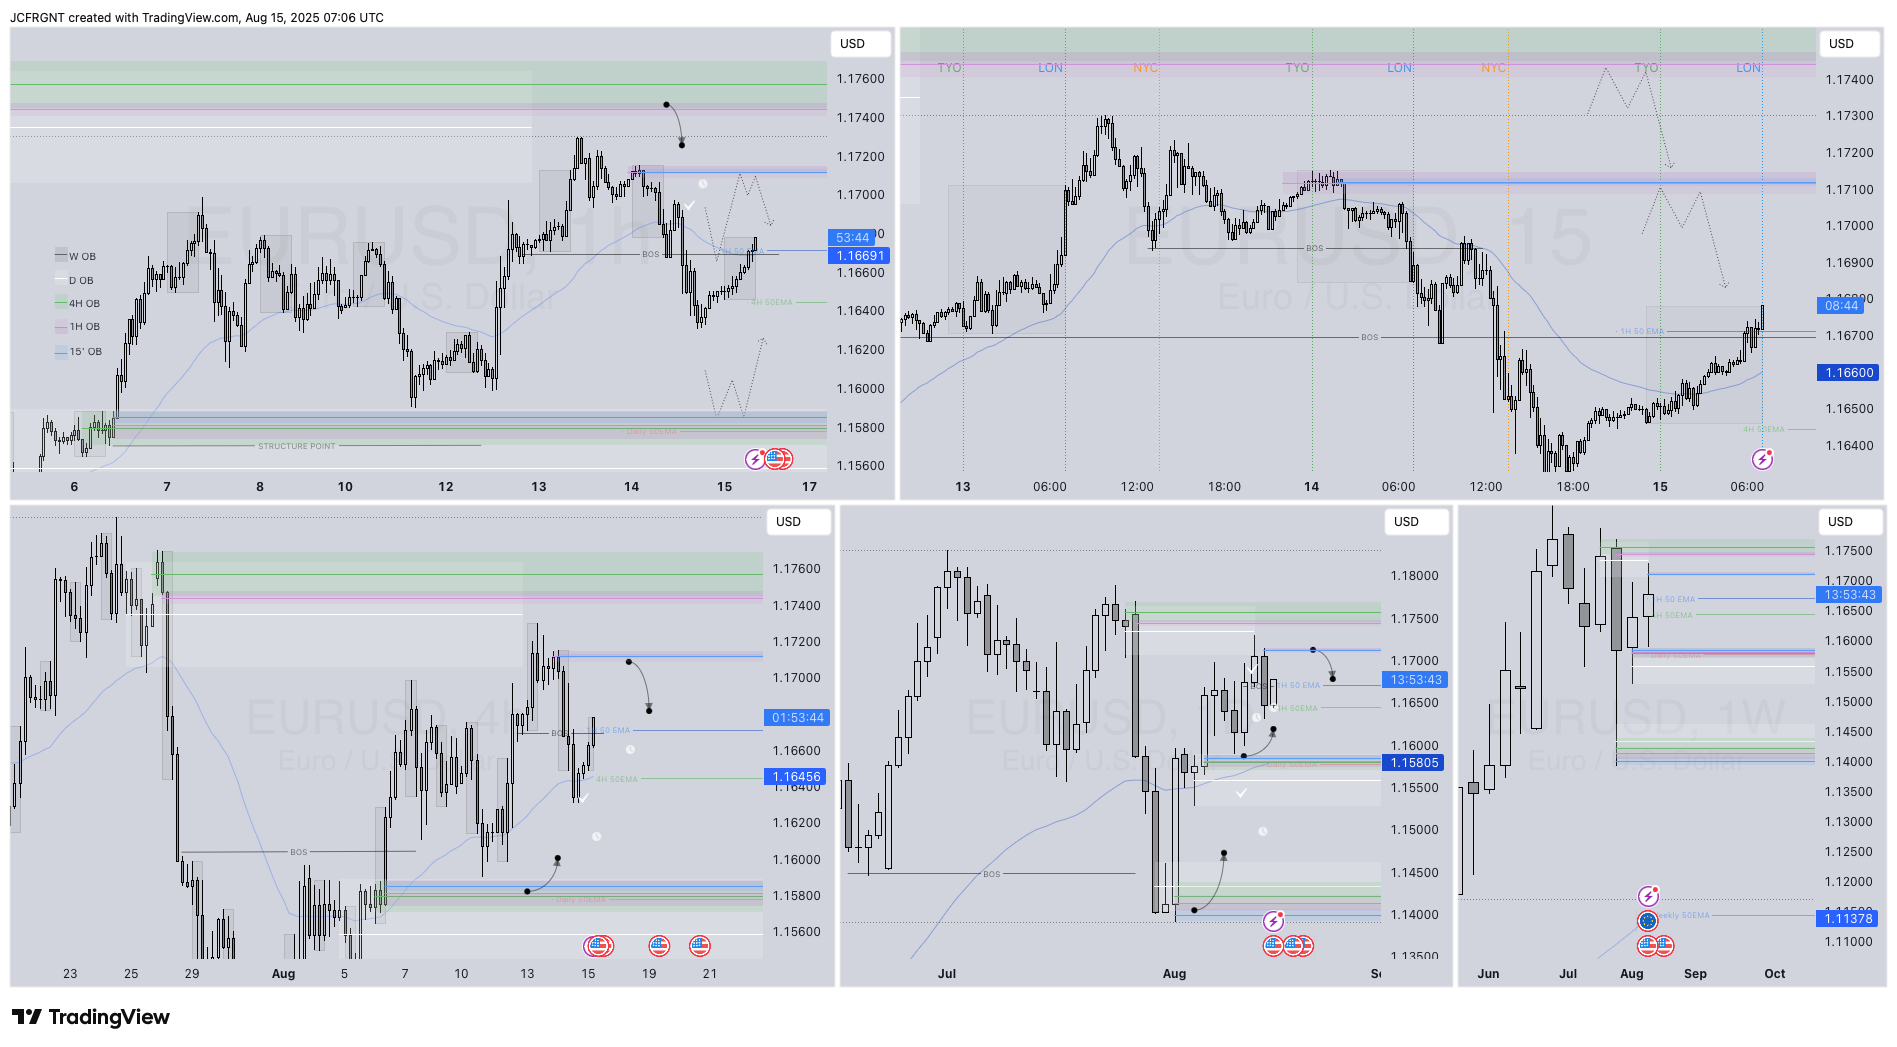Viewport: 1897px width, 1047px height.
Task: Click the TradingView logo
Action: pyautogui.click(x=91, y=1017)
